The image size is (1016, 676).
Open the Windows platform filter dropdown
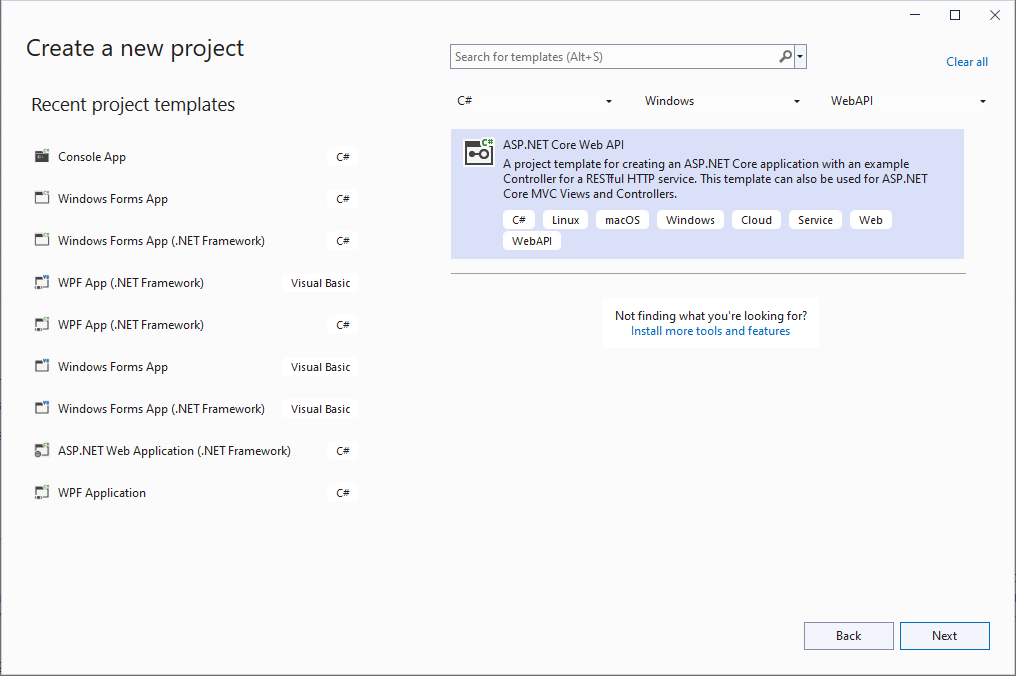722,101
